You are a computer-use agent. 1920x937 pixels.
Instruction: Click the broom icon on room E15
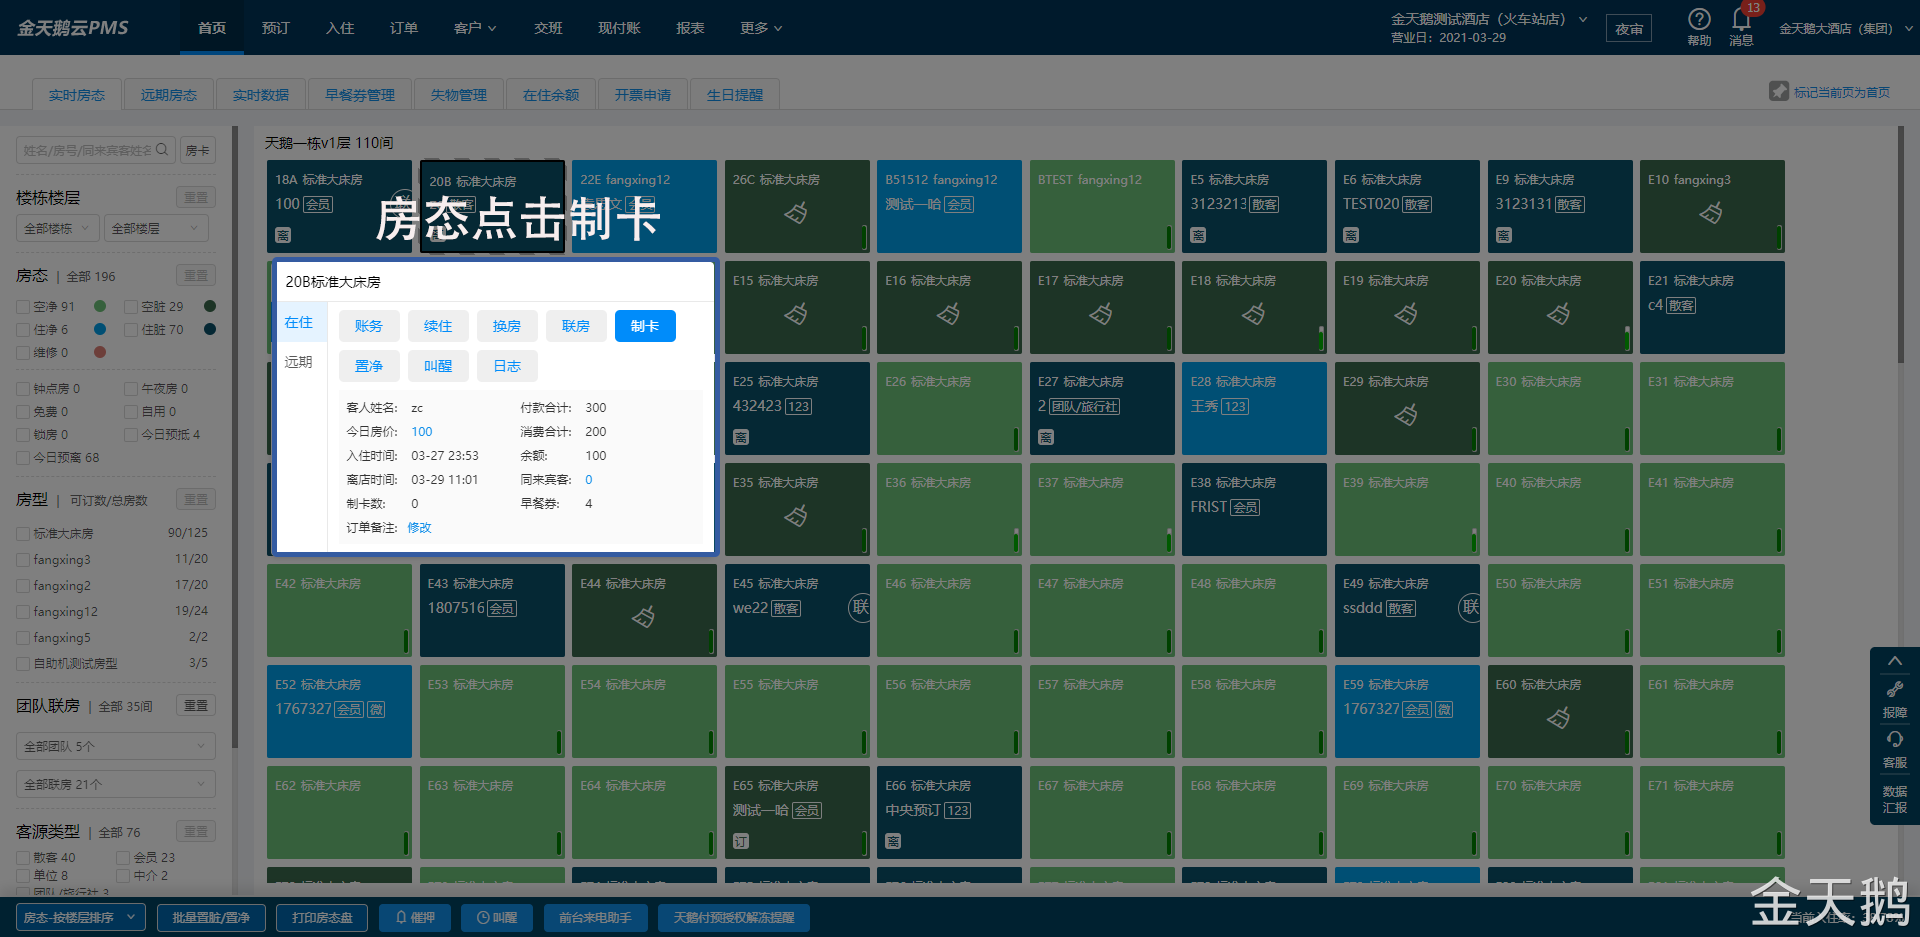pyautogui.click(x=796, y=314)
